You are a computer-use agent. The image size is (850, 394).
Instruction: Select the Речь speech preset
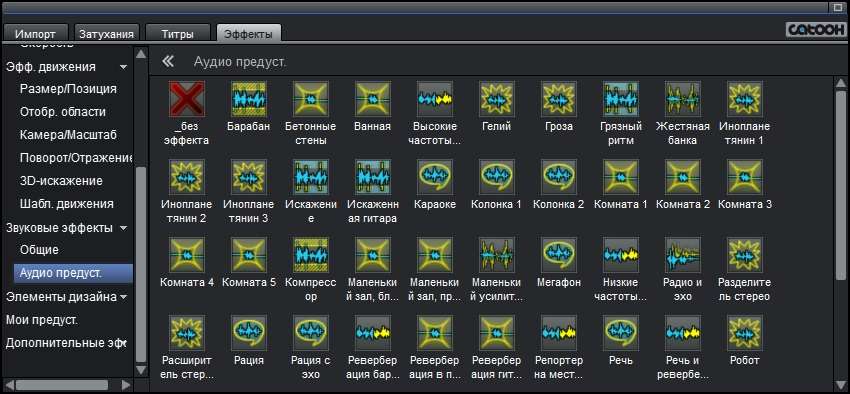(x=621, y=333)
